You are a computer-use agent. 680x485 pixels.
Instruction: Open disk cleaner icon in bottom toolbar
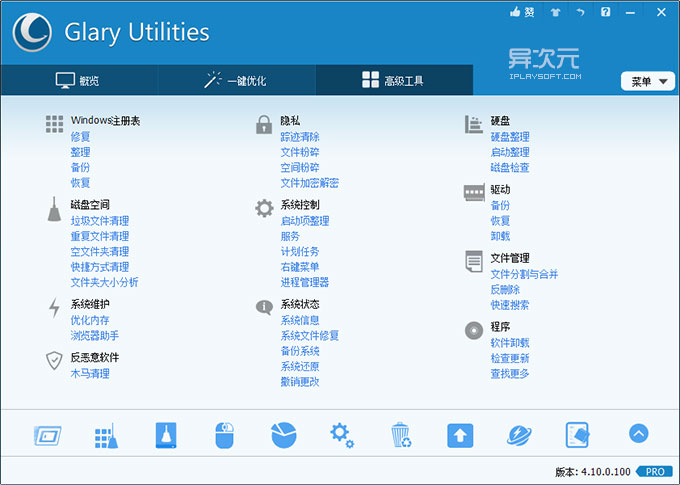(x=166, y=435)
